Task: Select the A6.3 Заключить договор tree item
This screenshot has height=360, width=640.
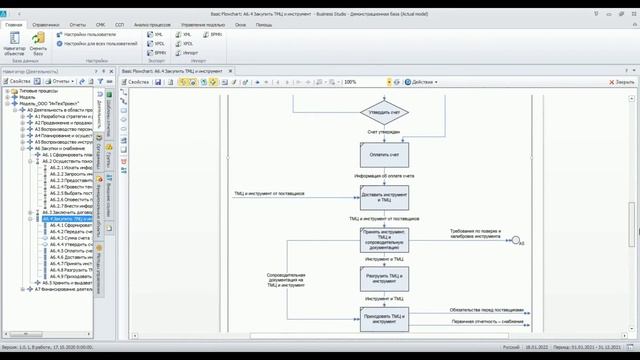Action: [67, 212]
